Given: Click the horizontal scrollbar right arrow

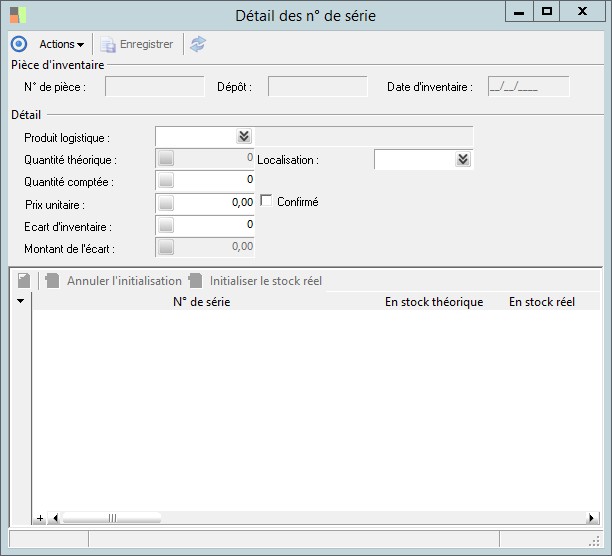Looking at the screenshot, I should [x=592, y=518].
